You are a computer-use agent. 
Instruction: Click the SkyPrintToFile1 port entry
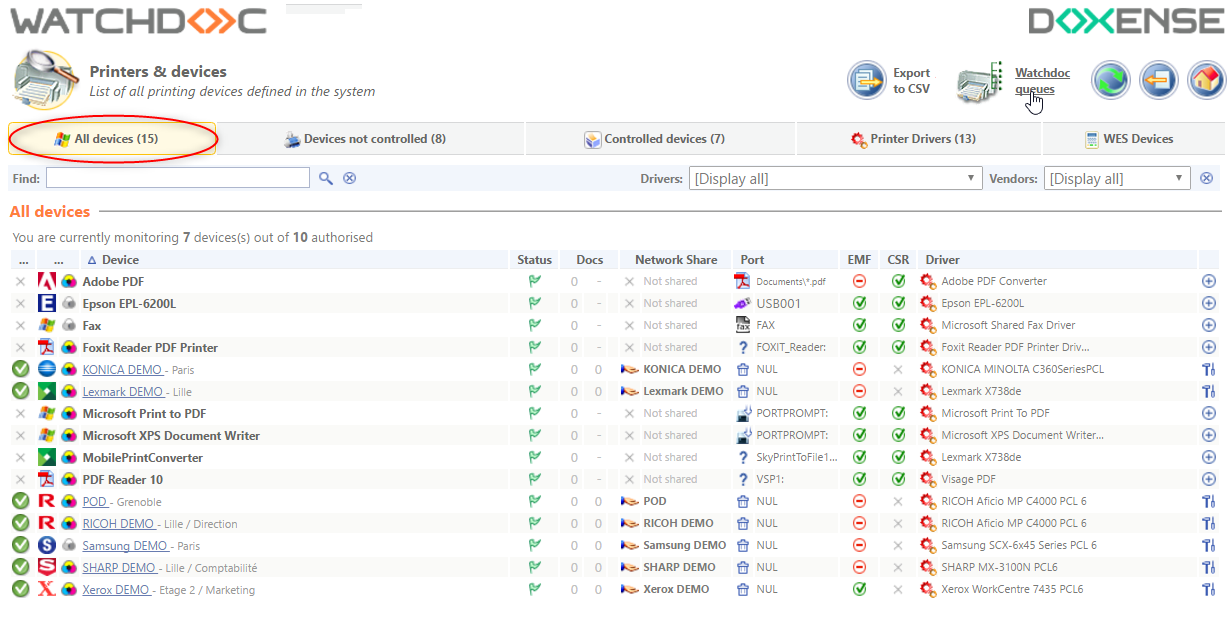pyautogui.click(x=797, y=458)
